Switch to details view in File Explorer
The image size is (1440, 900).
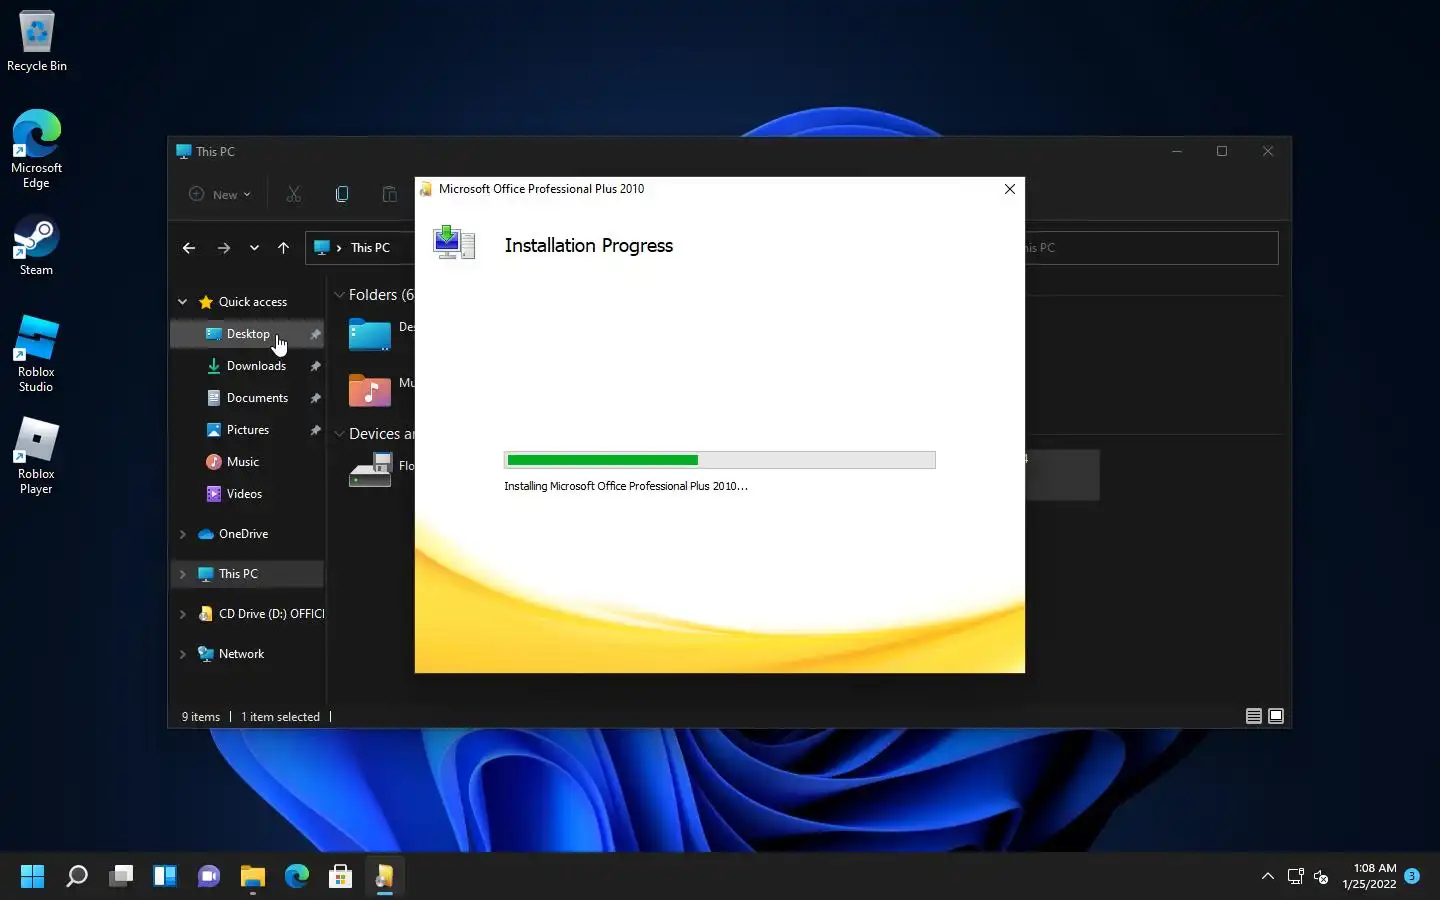pyautogui.click(x=1253, y=716)
